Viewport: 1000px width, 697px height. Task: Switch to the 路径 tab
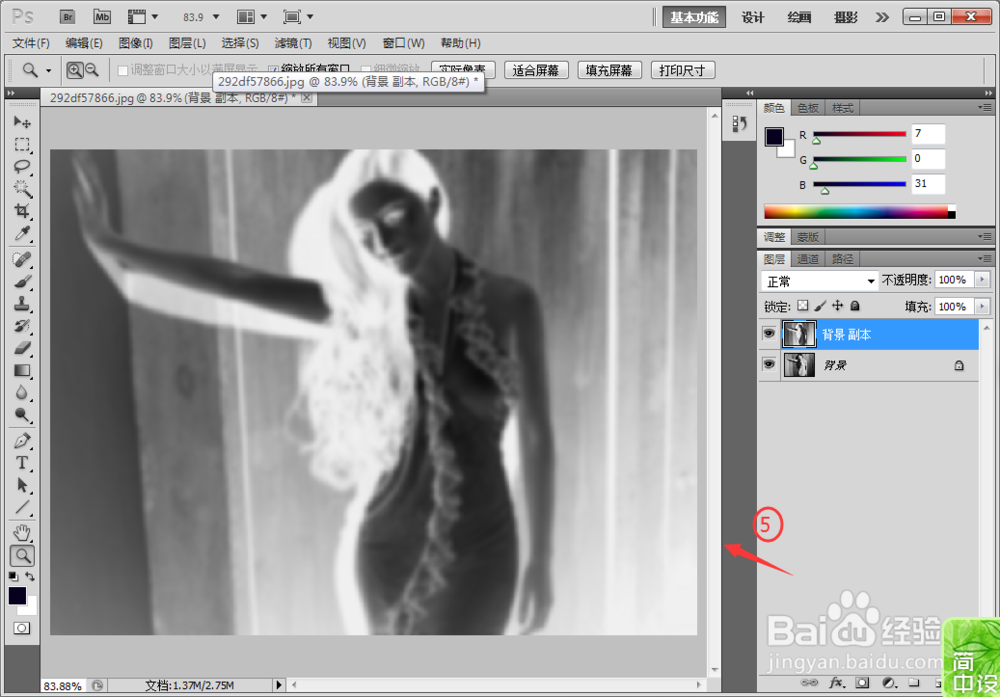[842, 259]
